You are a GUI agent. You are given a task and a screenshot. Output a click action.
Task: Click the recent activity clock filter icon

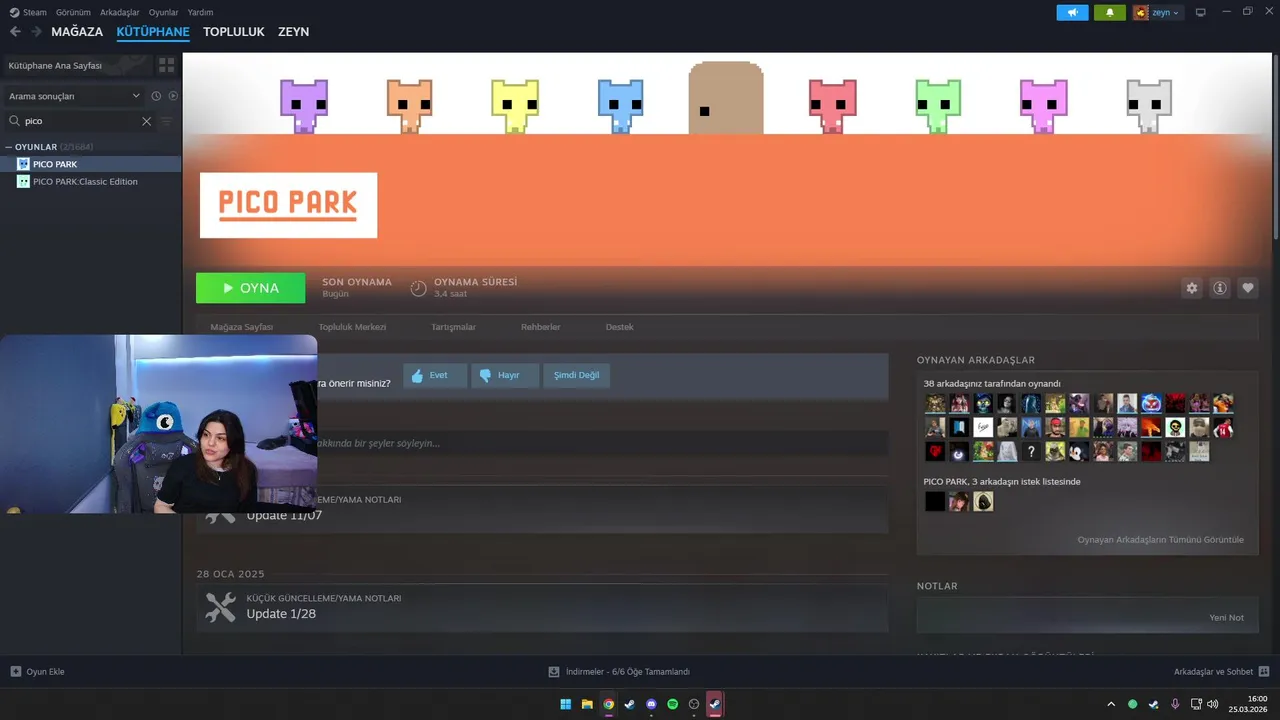point(156,96)
